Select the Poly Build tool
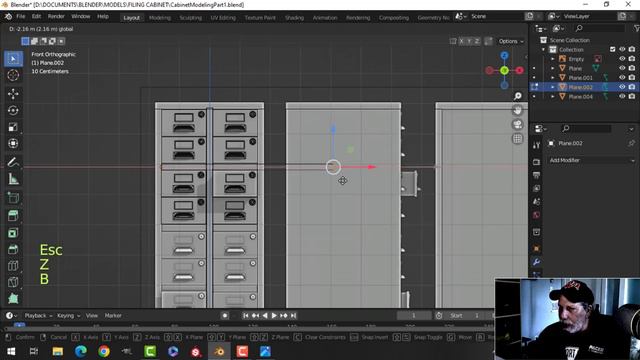 click(13, 298)
